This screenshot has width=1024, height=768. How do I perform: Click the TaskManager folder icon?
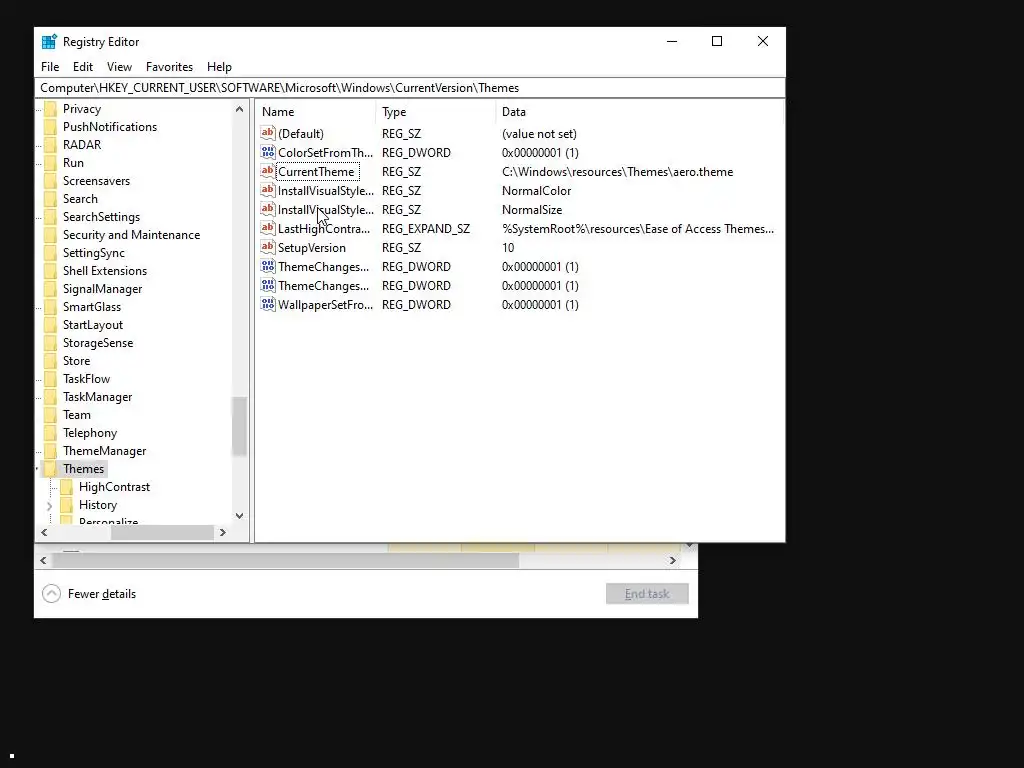pyautogui.click(x=50, y=397)
